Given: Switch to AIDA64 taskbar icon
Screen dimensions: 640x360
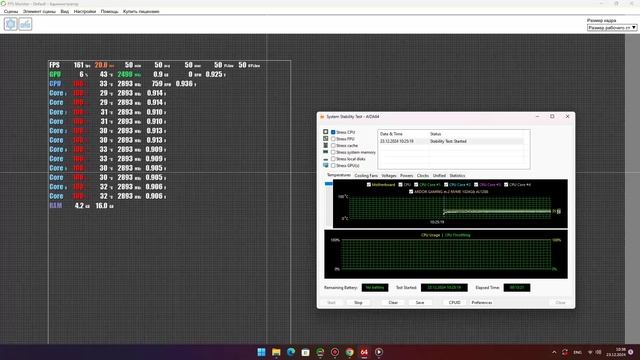Looking at the screenshot, I should point(364,352).
